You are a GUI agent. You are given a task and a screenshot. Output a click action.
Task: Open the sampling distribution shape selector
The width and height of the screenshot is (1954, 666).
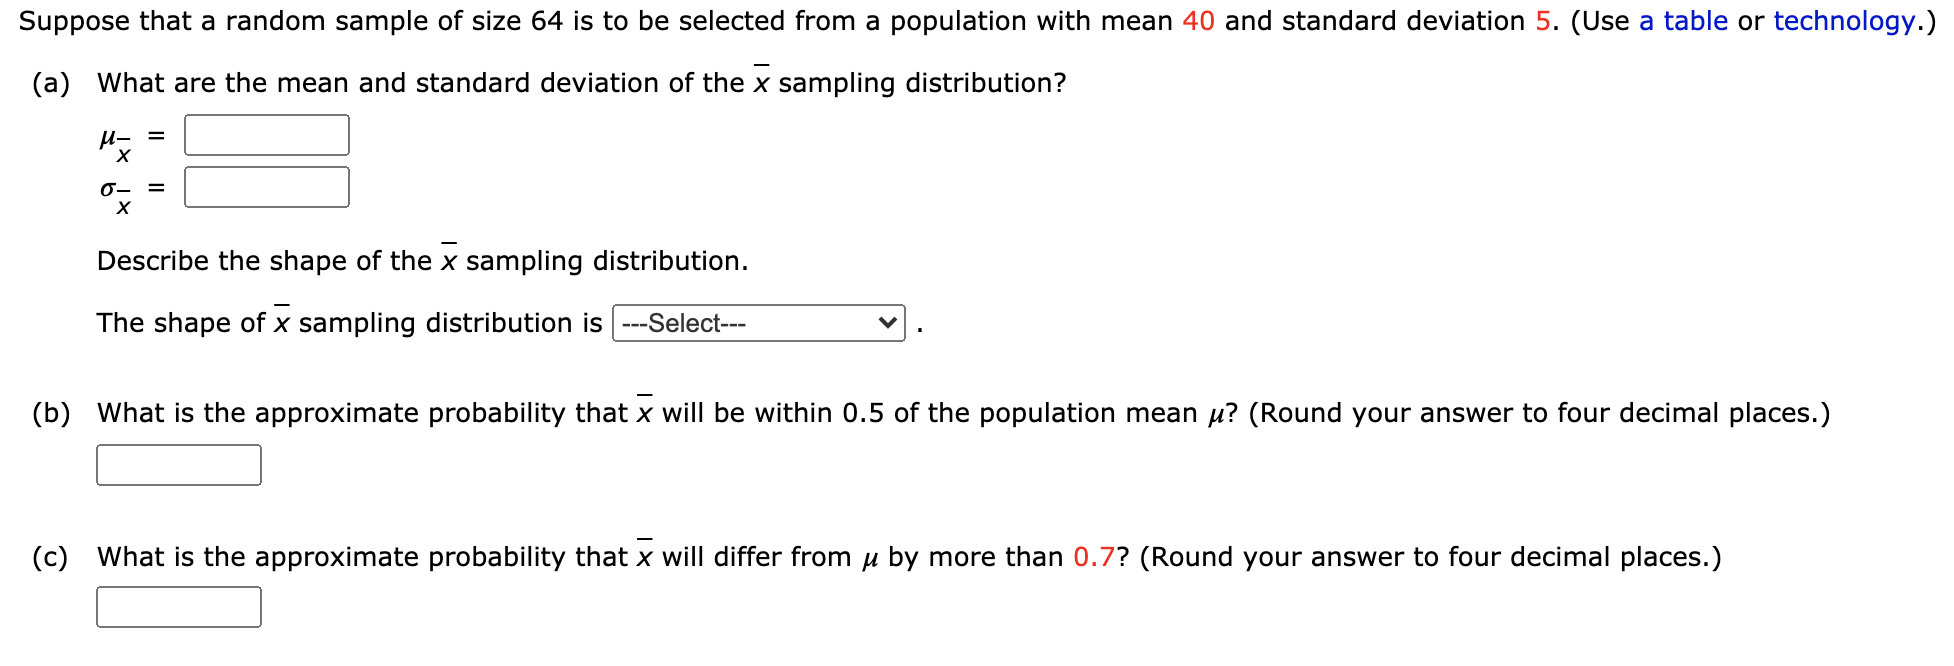coord(757,323)
